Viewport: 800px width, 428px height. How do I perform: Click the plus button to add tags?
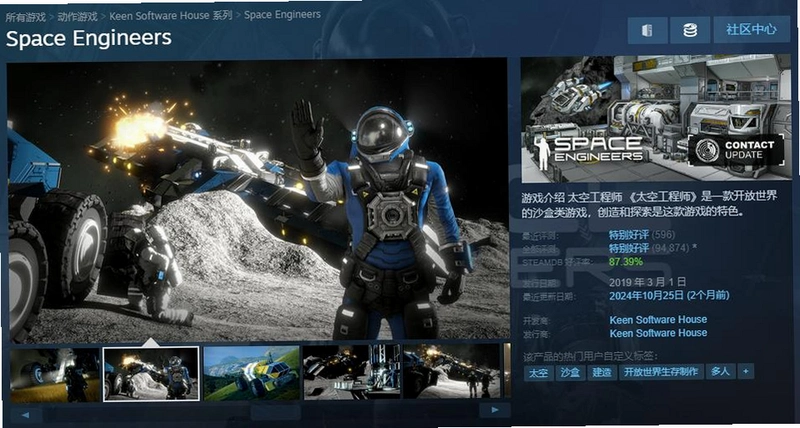pos(745,371)
